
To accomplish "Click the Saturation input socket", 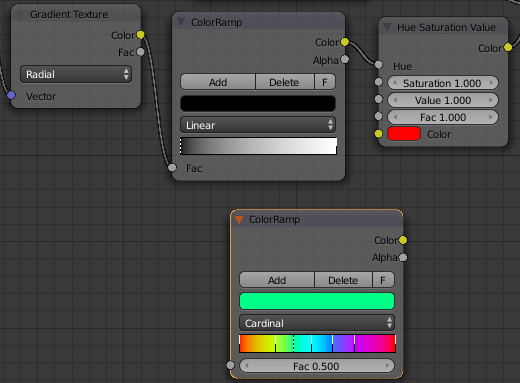I will pyautogui.click(x=378, y=82).
